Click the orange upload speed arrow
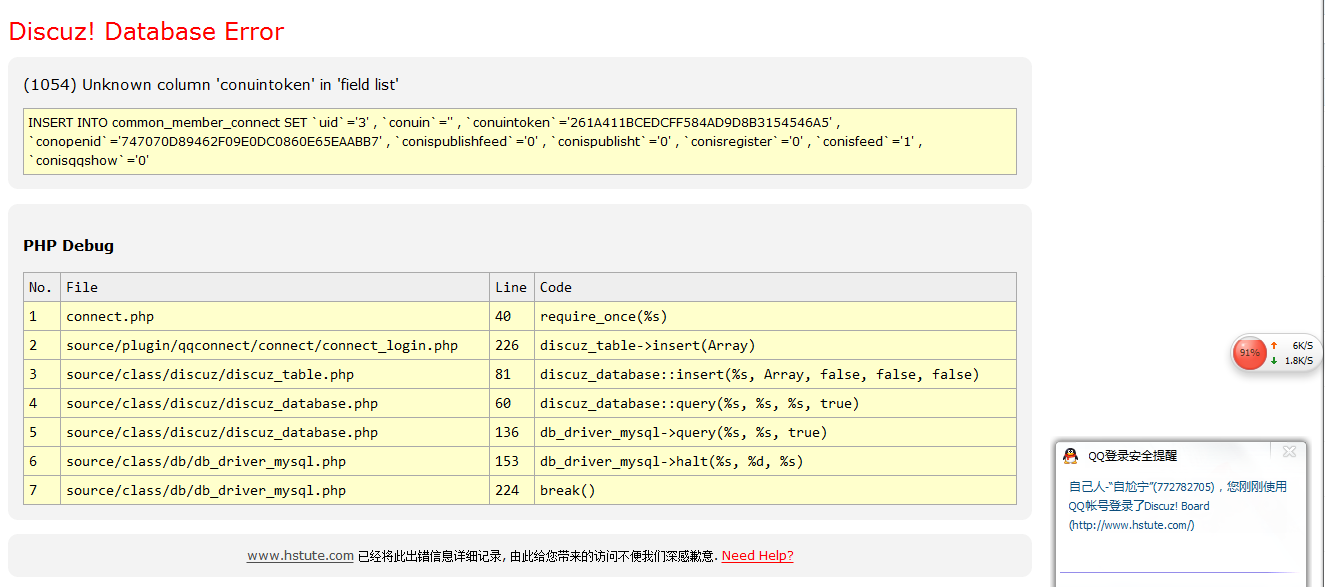The image size is (1325, 587). pyautogui.click(x=1274, y=346)
